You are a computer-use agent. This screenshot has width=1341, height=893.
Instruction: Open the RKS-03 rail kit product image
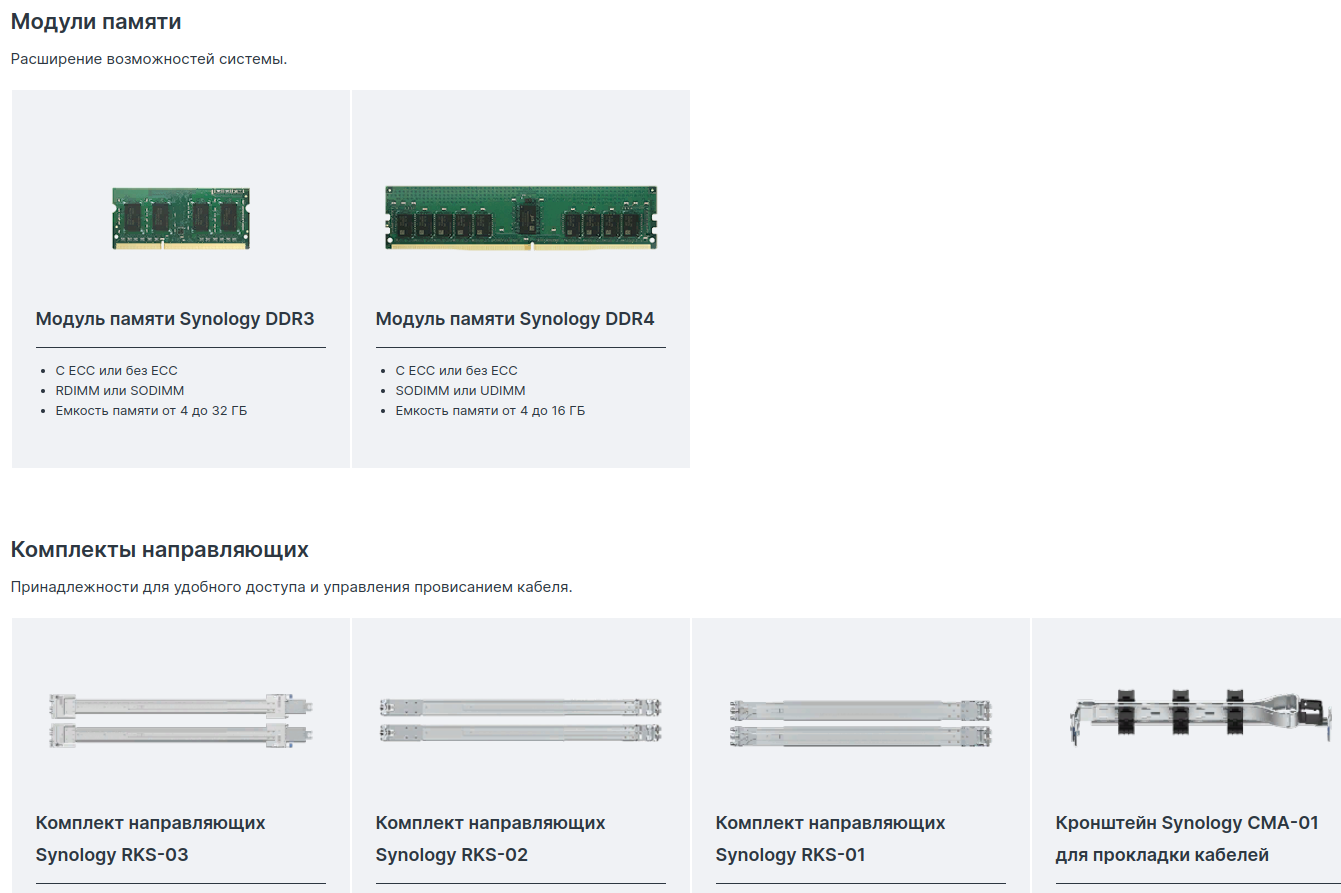click(x=180, y=721)
